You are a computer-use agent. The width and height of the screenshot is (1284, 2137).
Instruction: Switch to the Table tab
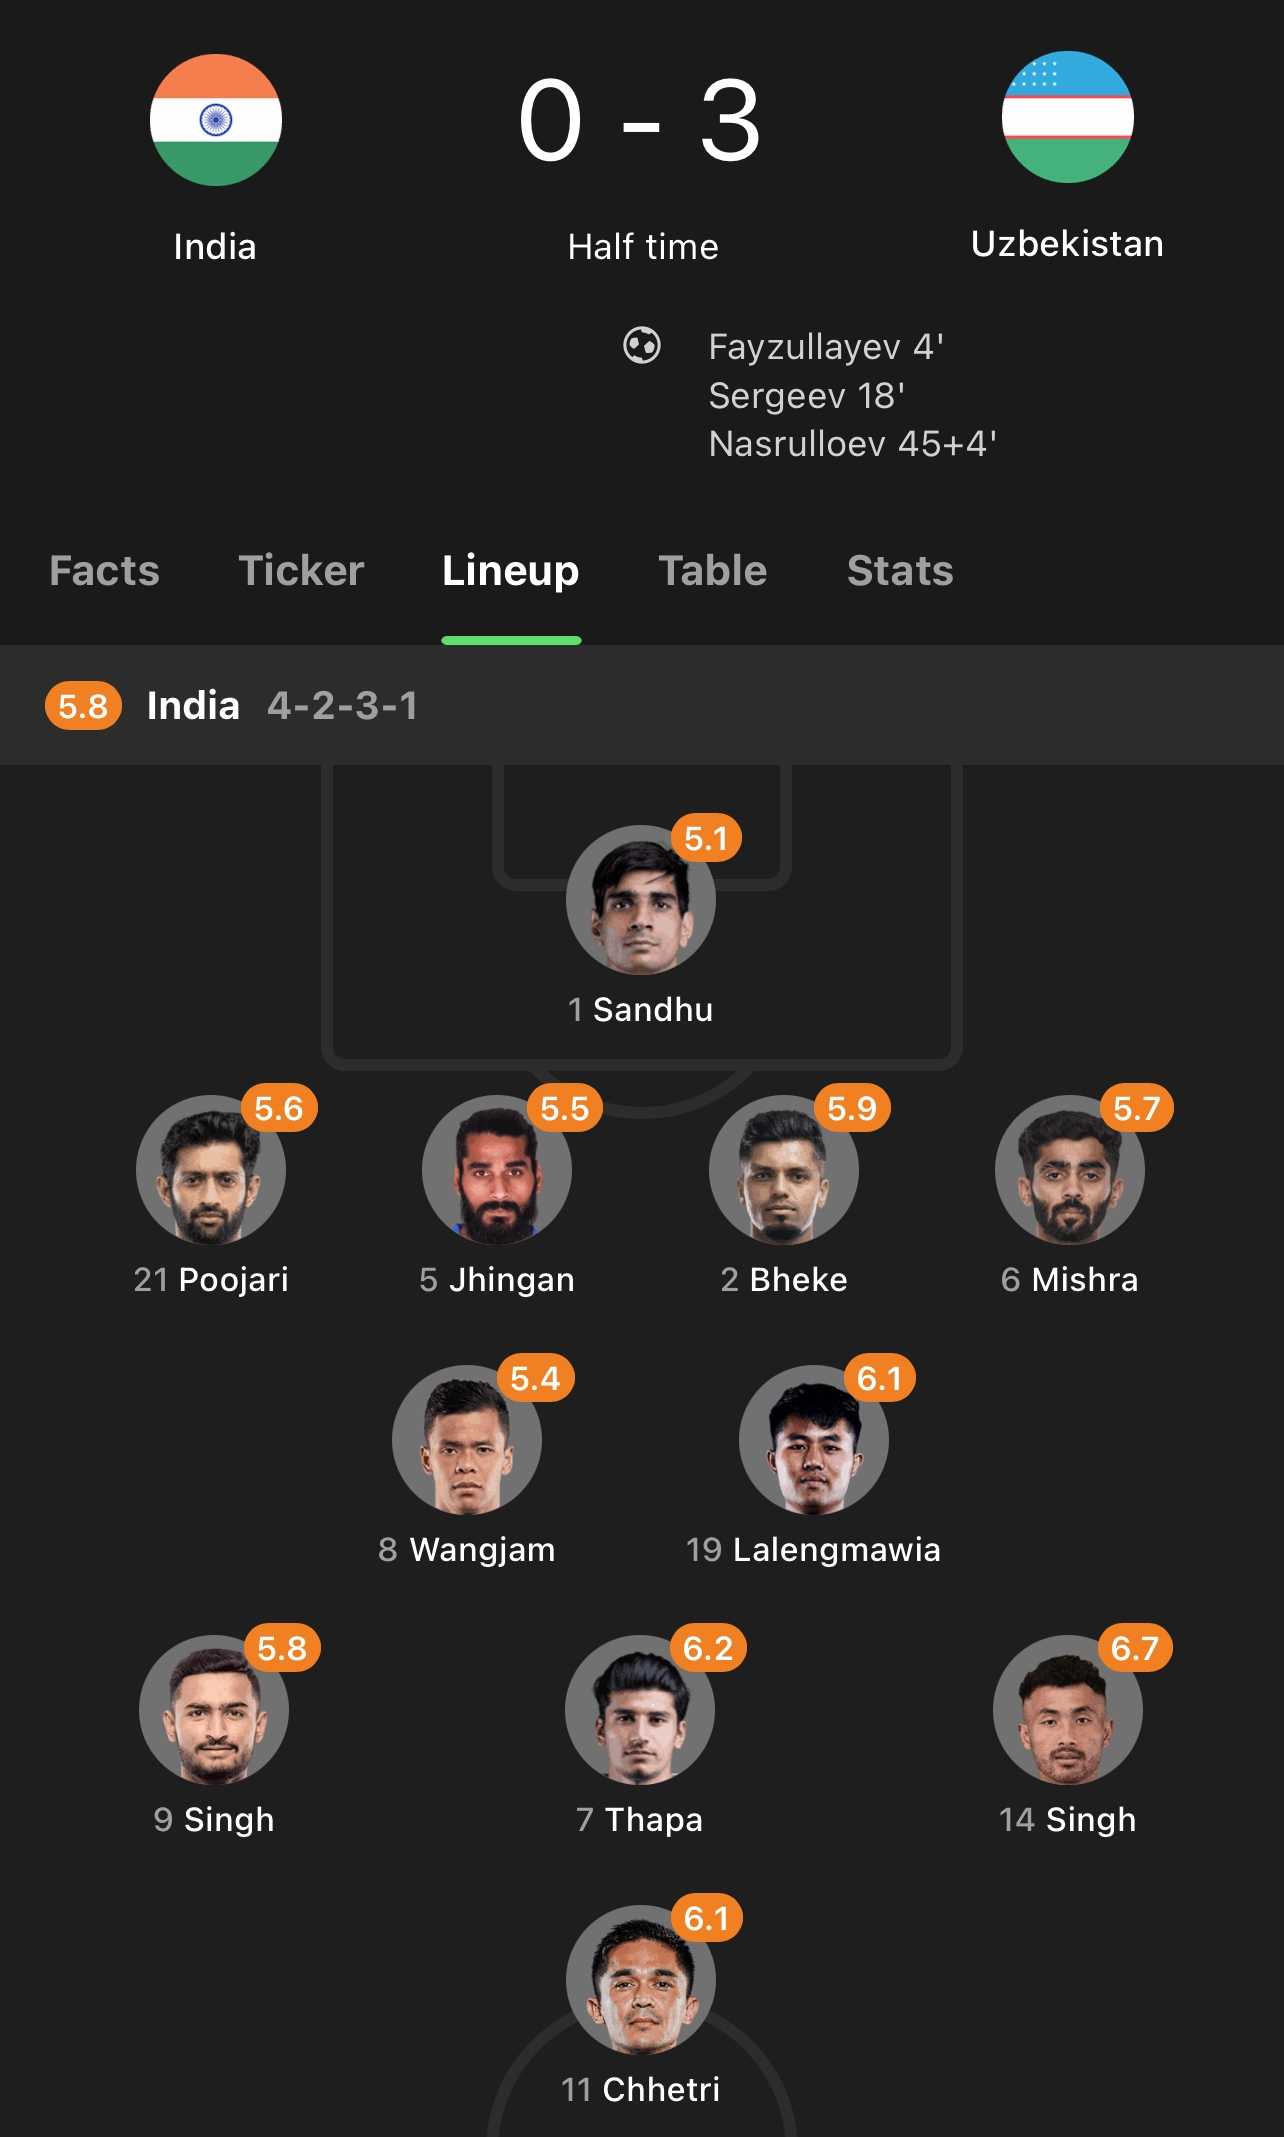pos(713,571)
